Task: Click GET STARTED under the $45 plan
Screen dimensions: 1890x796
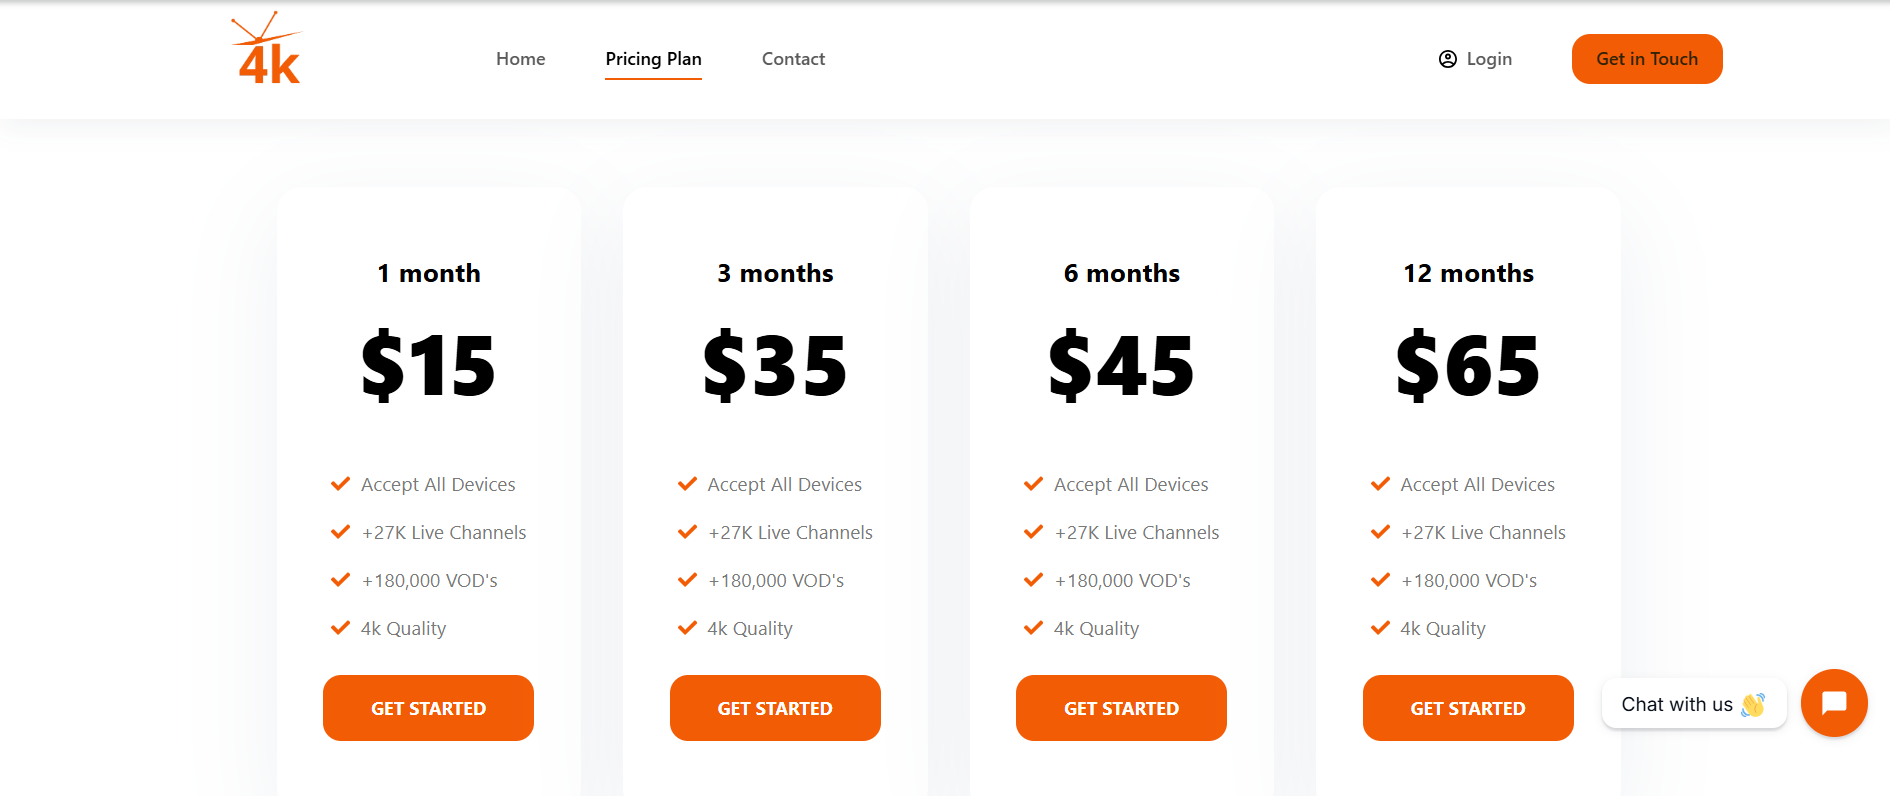Action: click(x=1121, y=708)
